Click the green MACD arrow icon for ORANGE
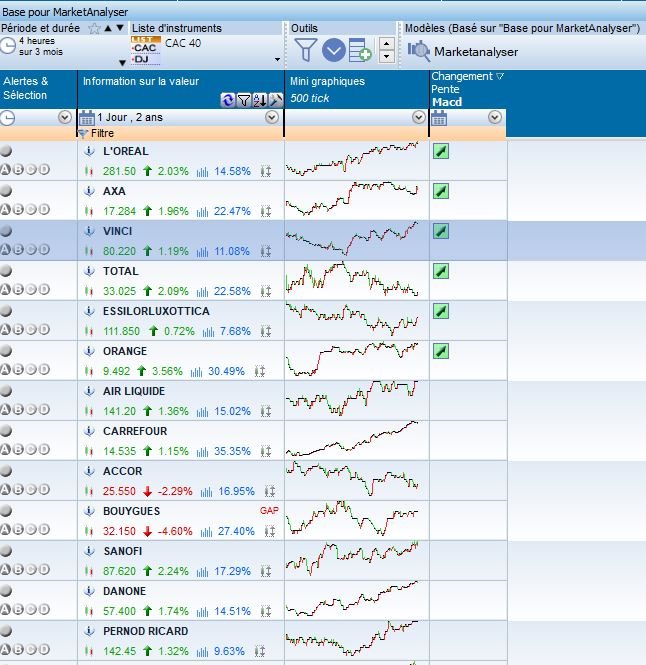646x665 pixels. (x=441, y=351)
